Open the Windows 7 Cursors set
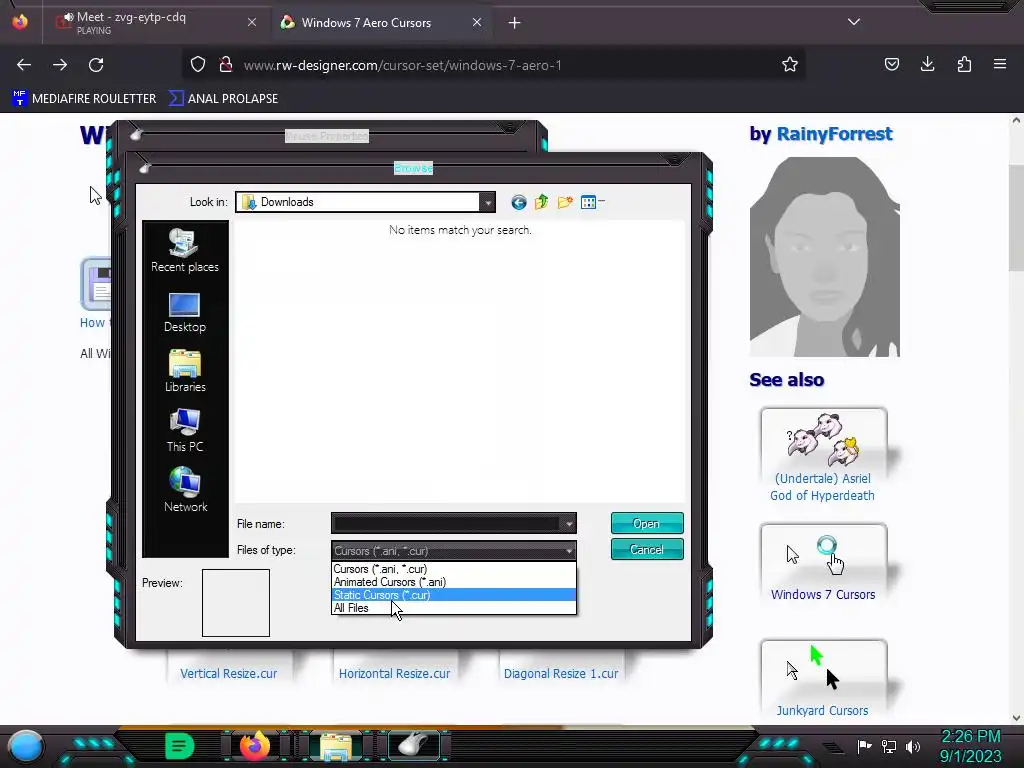This screenshot has width=1024, height=768. coord(823,564)
